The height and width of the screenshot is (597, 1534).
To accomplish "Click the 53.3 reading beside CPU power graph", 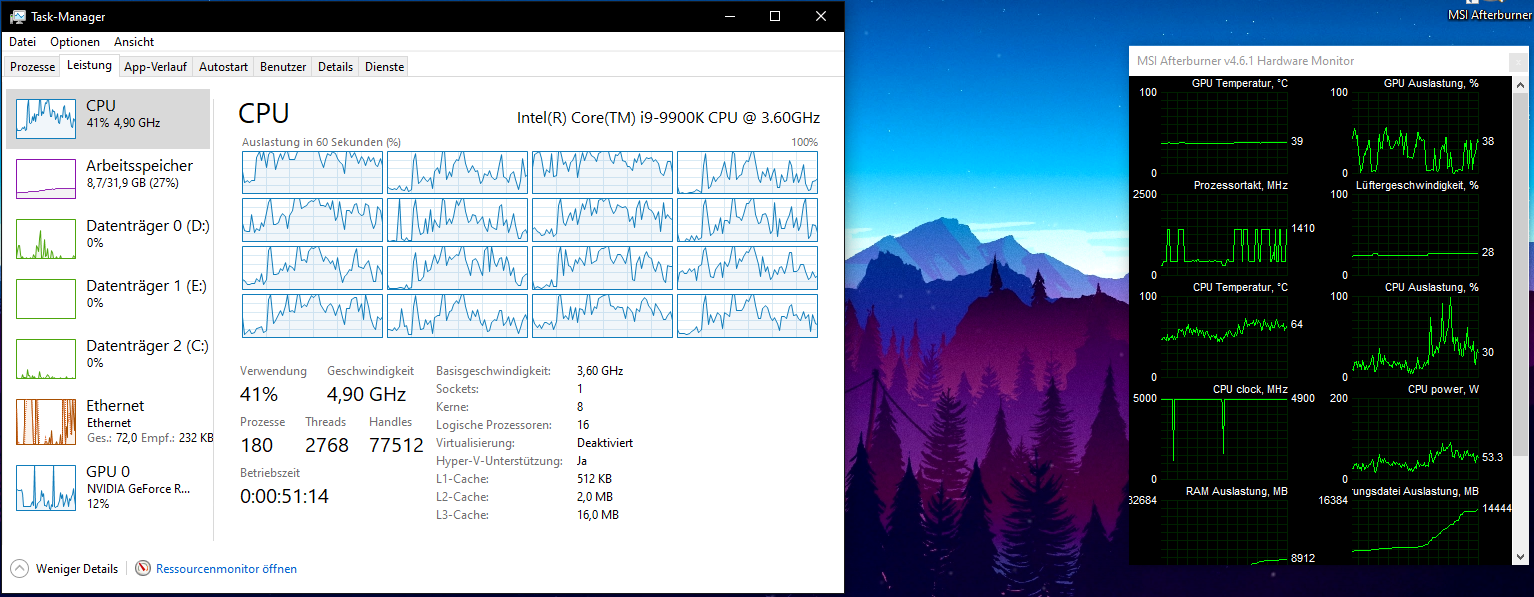I will coord(1492,457).
